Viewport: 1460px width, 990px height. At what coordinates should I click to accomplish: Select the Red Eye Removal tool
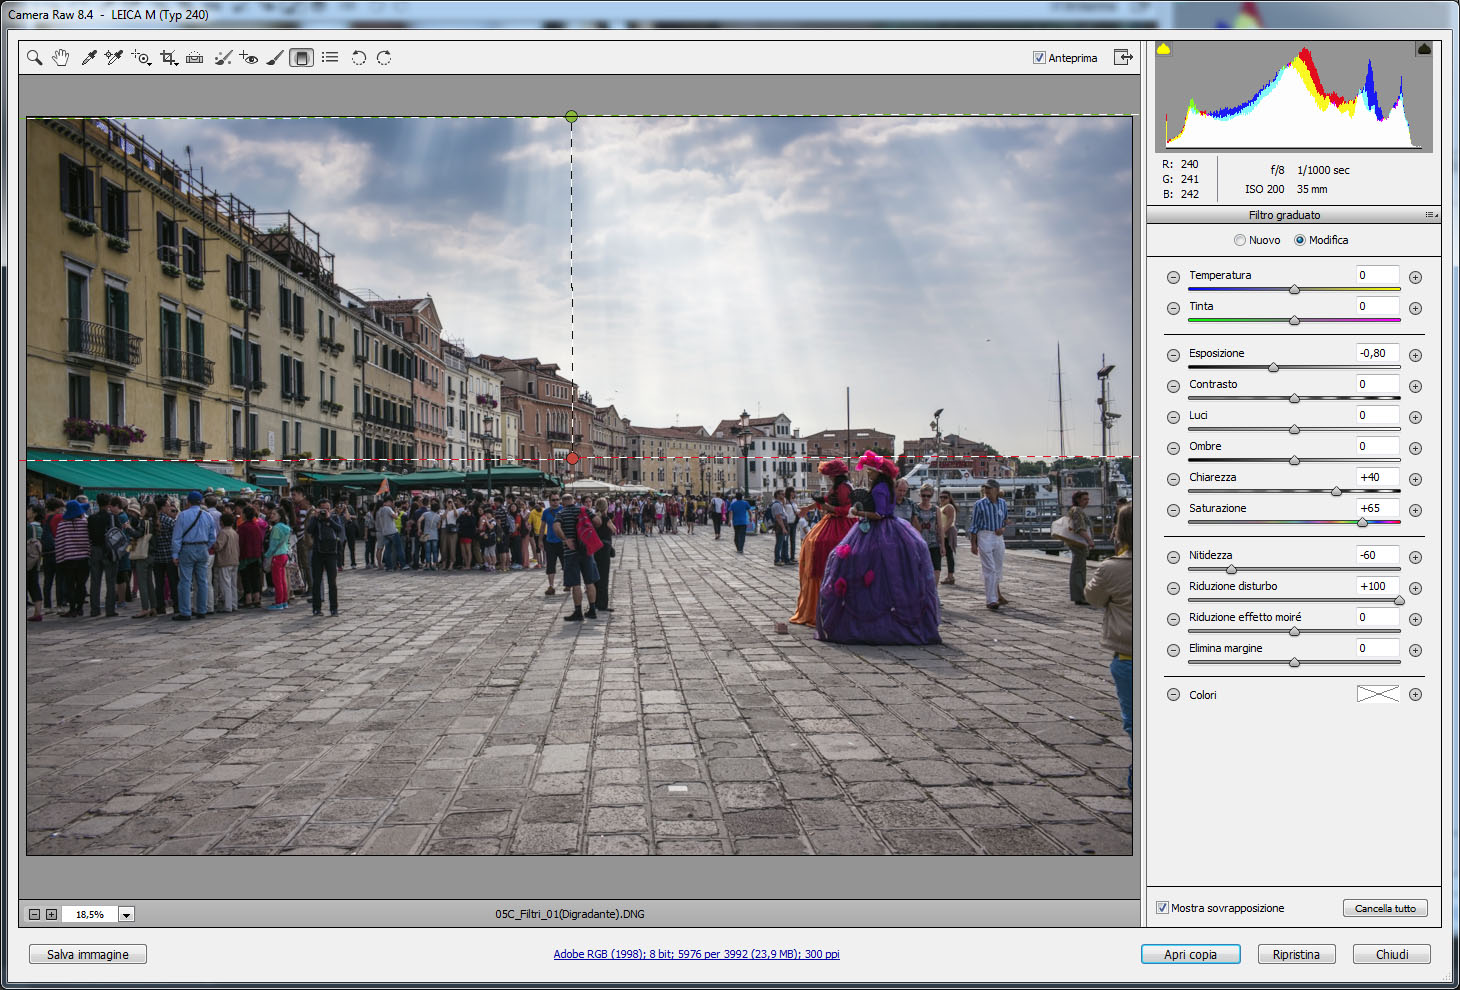249,58
